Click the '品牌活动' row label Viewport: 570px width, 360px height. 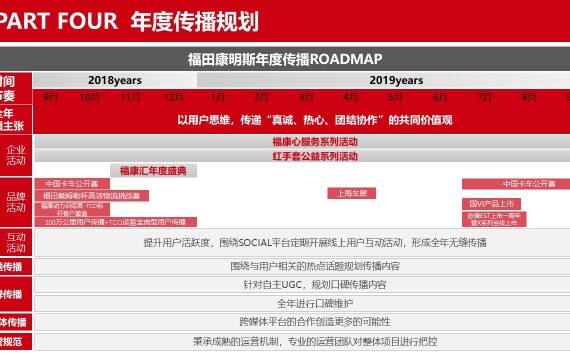pyautogui.click(x=16, y=202)
